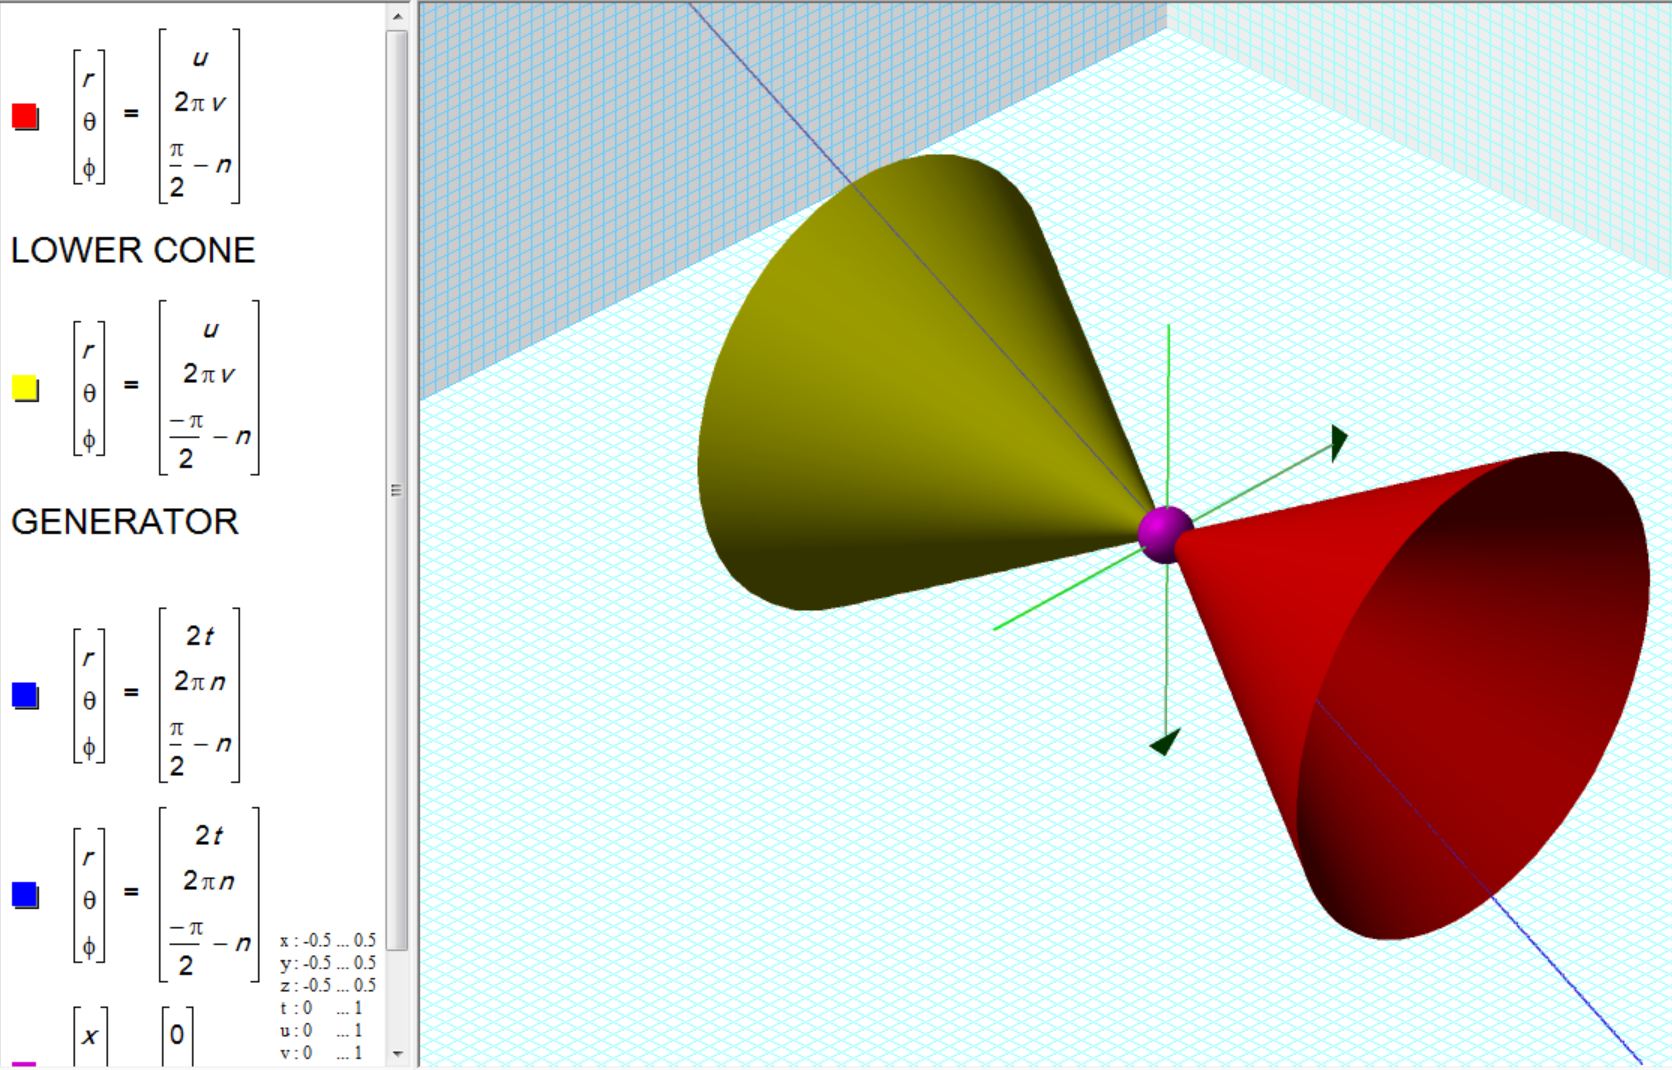Edit the first blue generator equation vector
The image size is (1672, 1070).
(x=199, y=695)
